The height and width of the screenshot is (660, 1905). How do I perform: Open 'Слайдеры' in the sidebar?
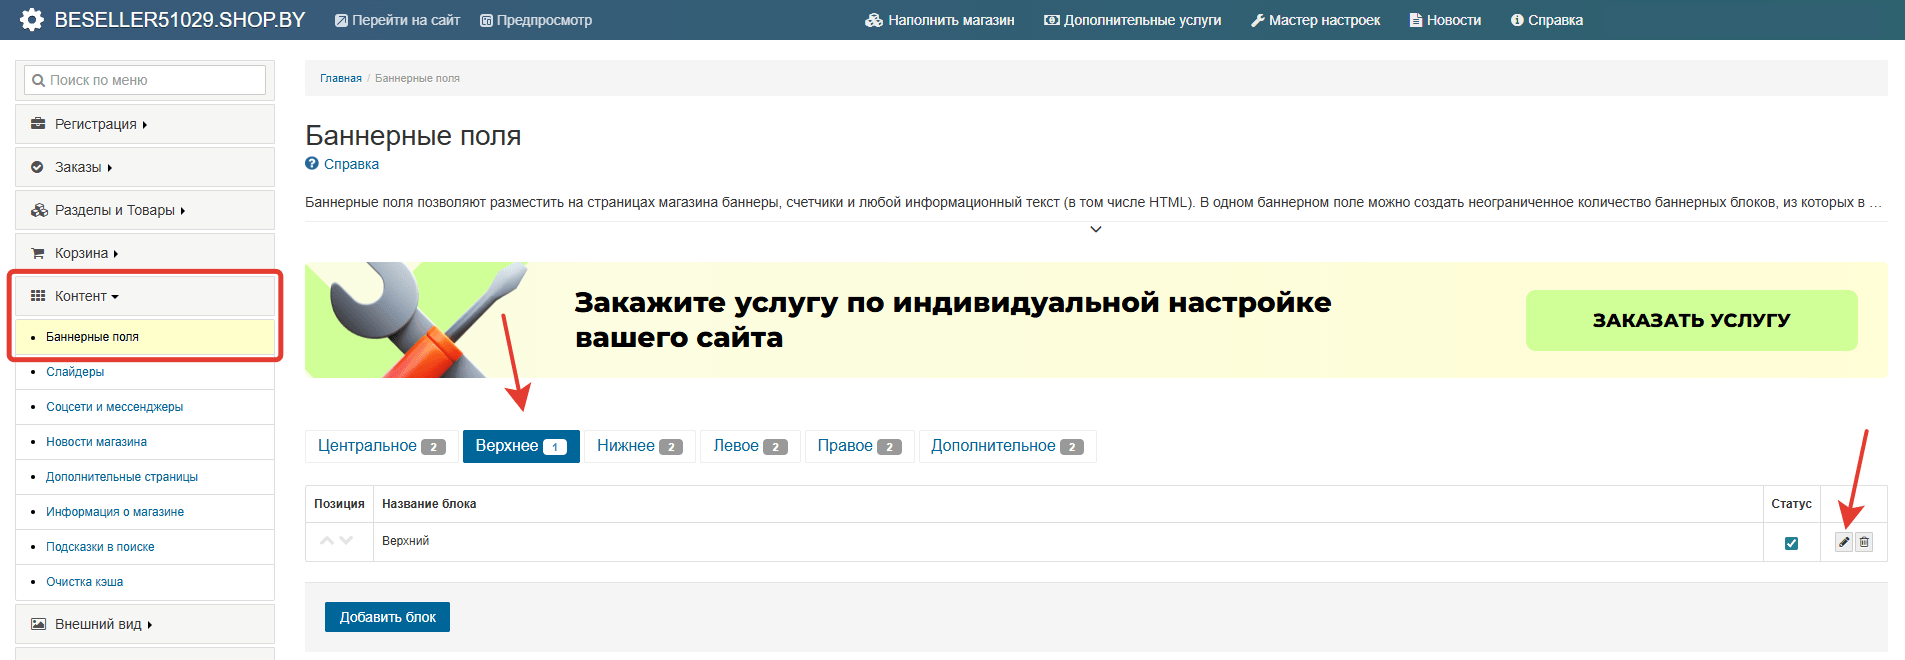click(75, 372)
